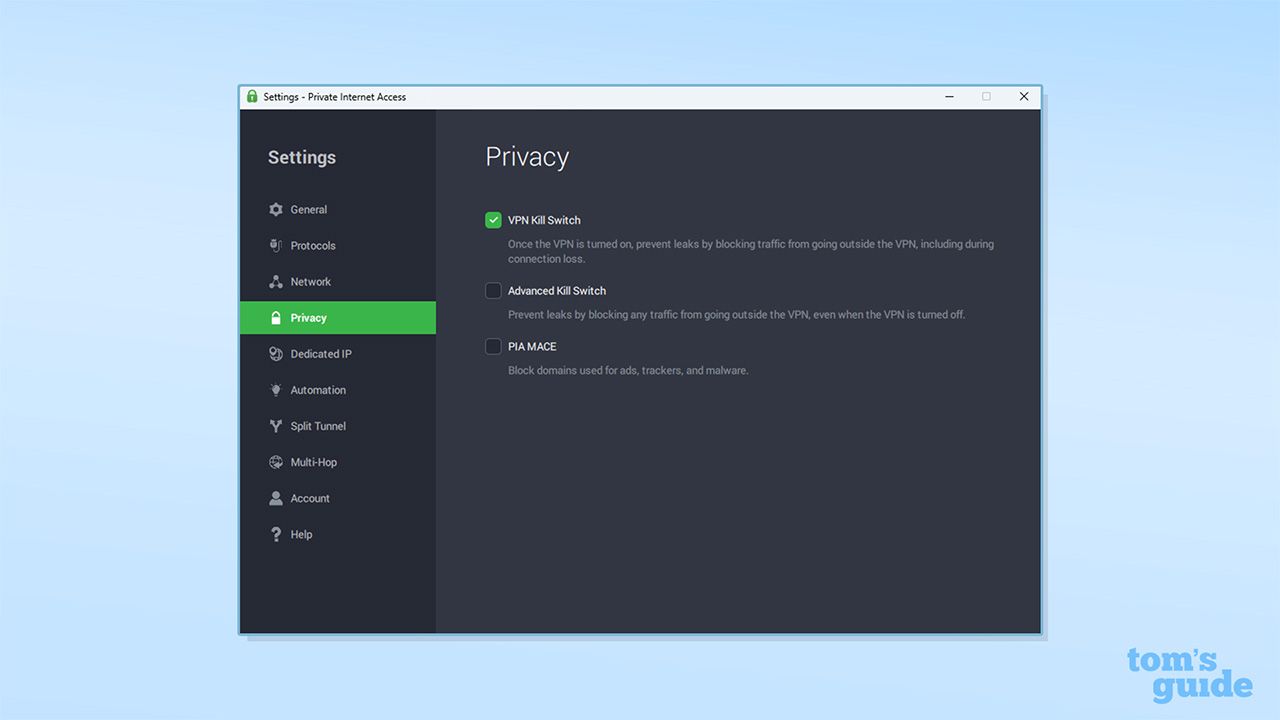Close the Settings window
Screen dimensions: 1280x720
[x=1024, y=97]
